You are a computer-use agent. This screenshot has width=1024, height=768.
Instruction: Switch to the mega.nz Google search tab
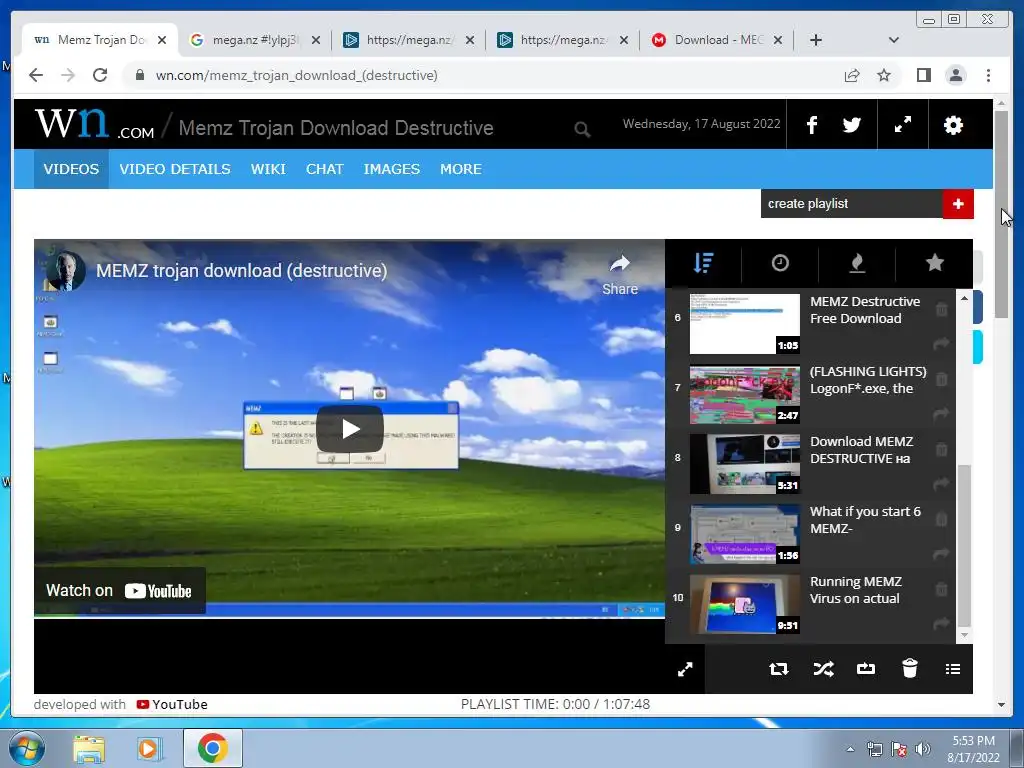pyautogui.click(x=255, y=40)
